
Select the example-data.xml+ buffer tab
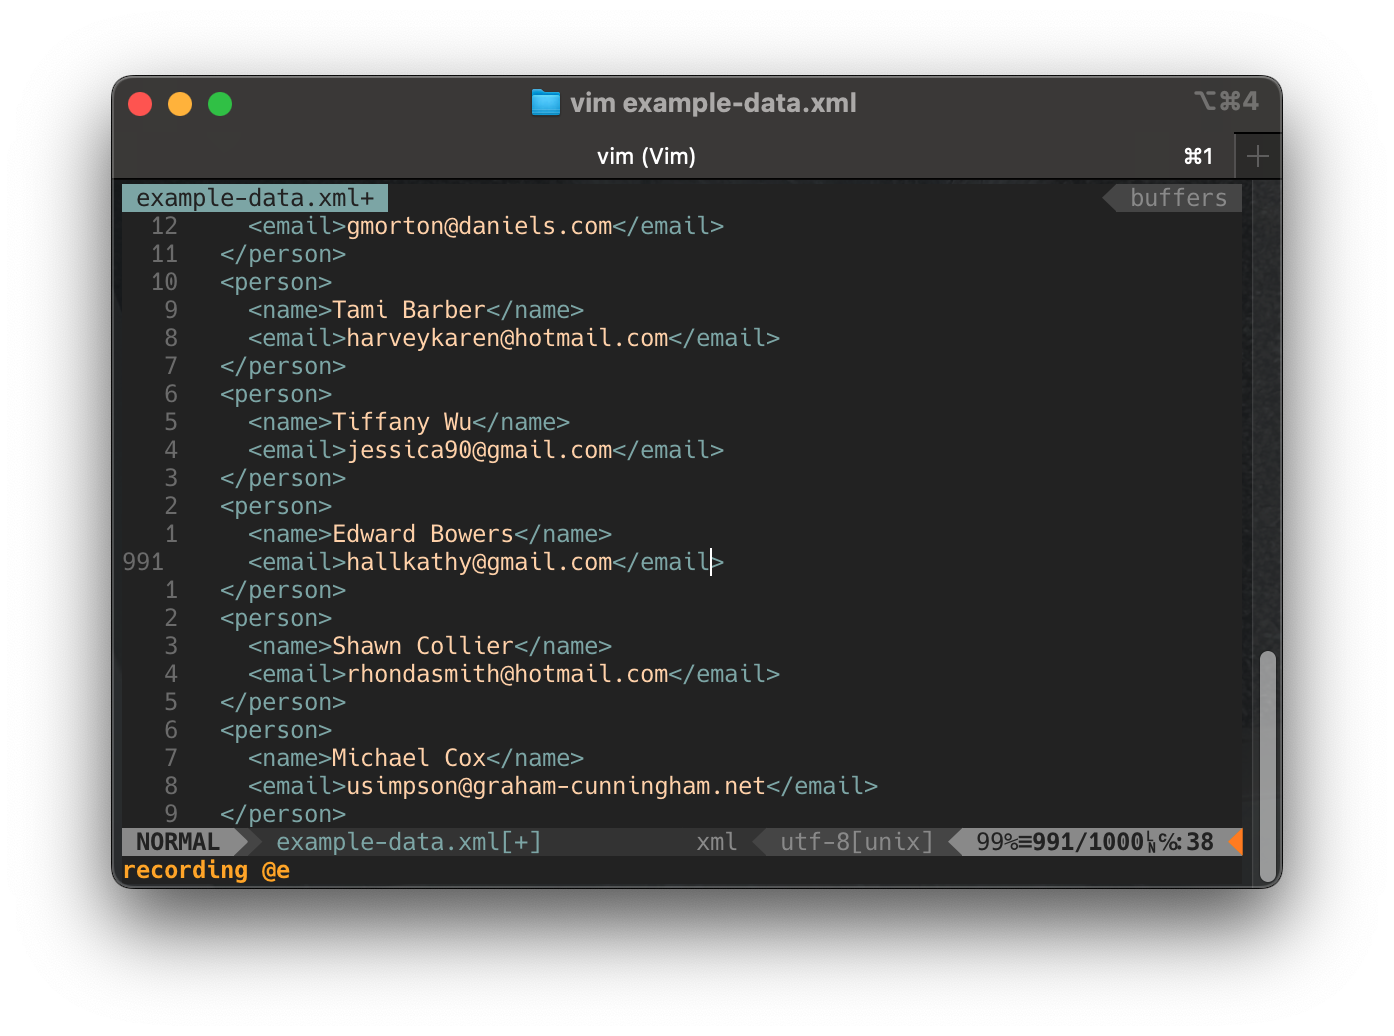254,197
